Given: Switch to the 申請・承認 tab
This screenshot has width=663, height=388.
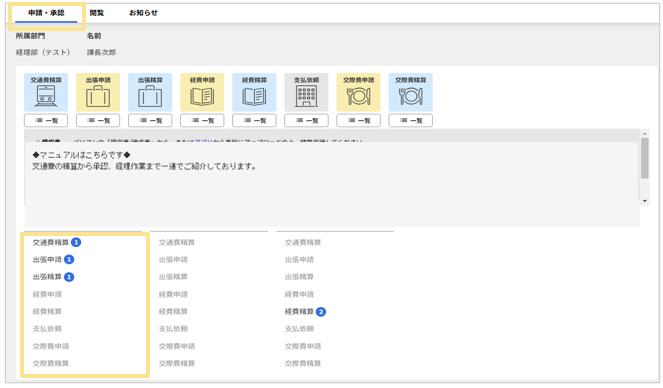Looking at the screenshot, I should (46, 13).
